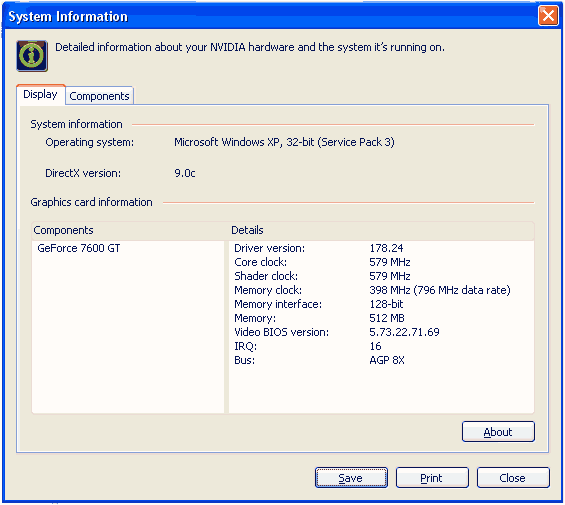Click the Core clock value 579 MHz
Image resolution: width=565 pixels, height=505 pixels.
pos(390,262)
